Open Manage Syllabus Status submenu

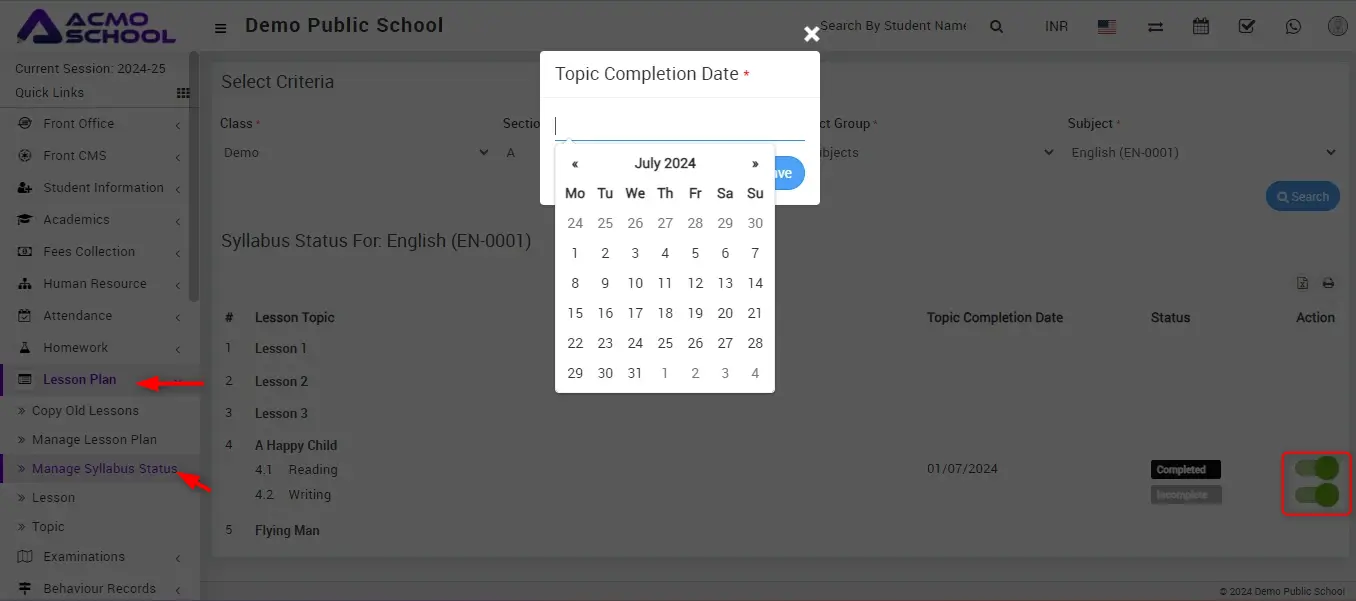[104, 469]
